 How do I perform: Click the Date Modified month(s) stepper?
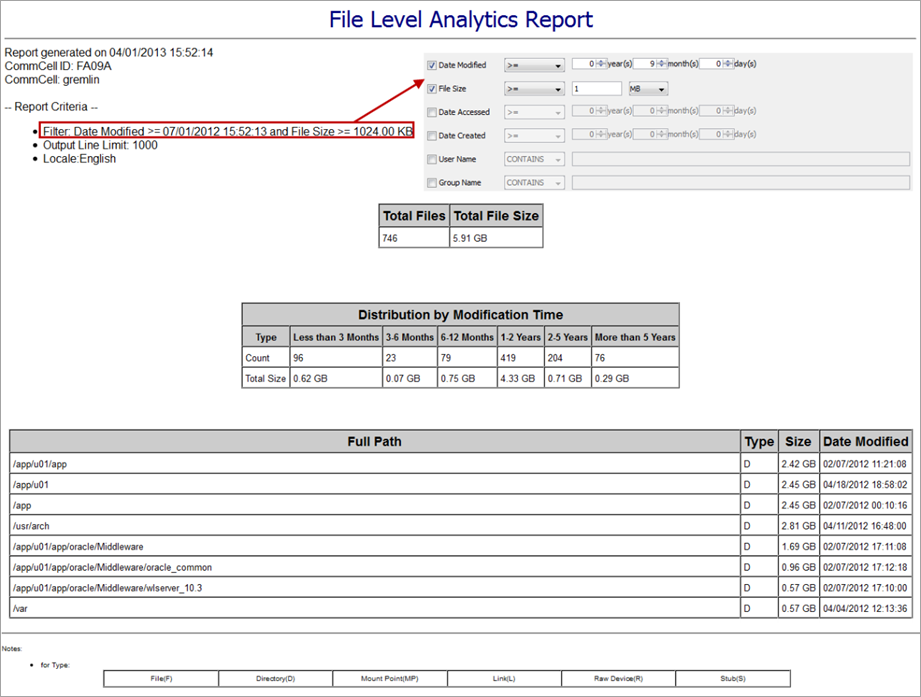pos(659,65)
